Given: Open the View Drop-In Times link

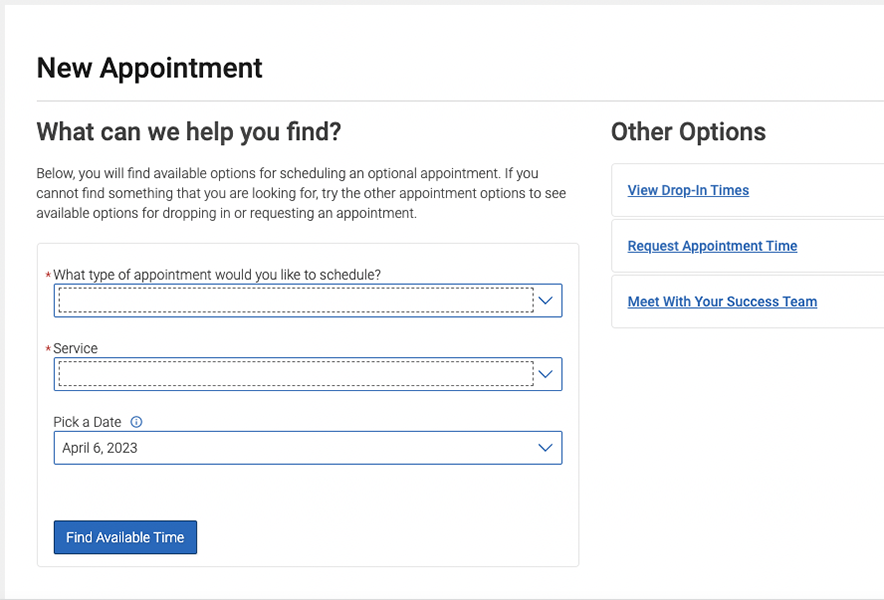Looking at the screenshot, I should [x=688, y=190].
